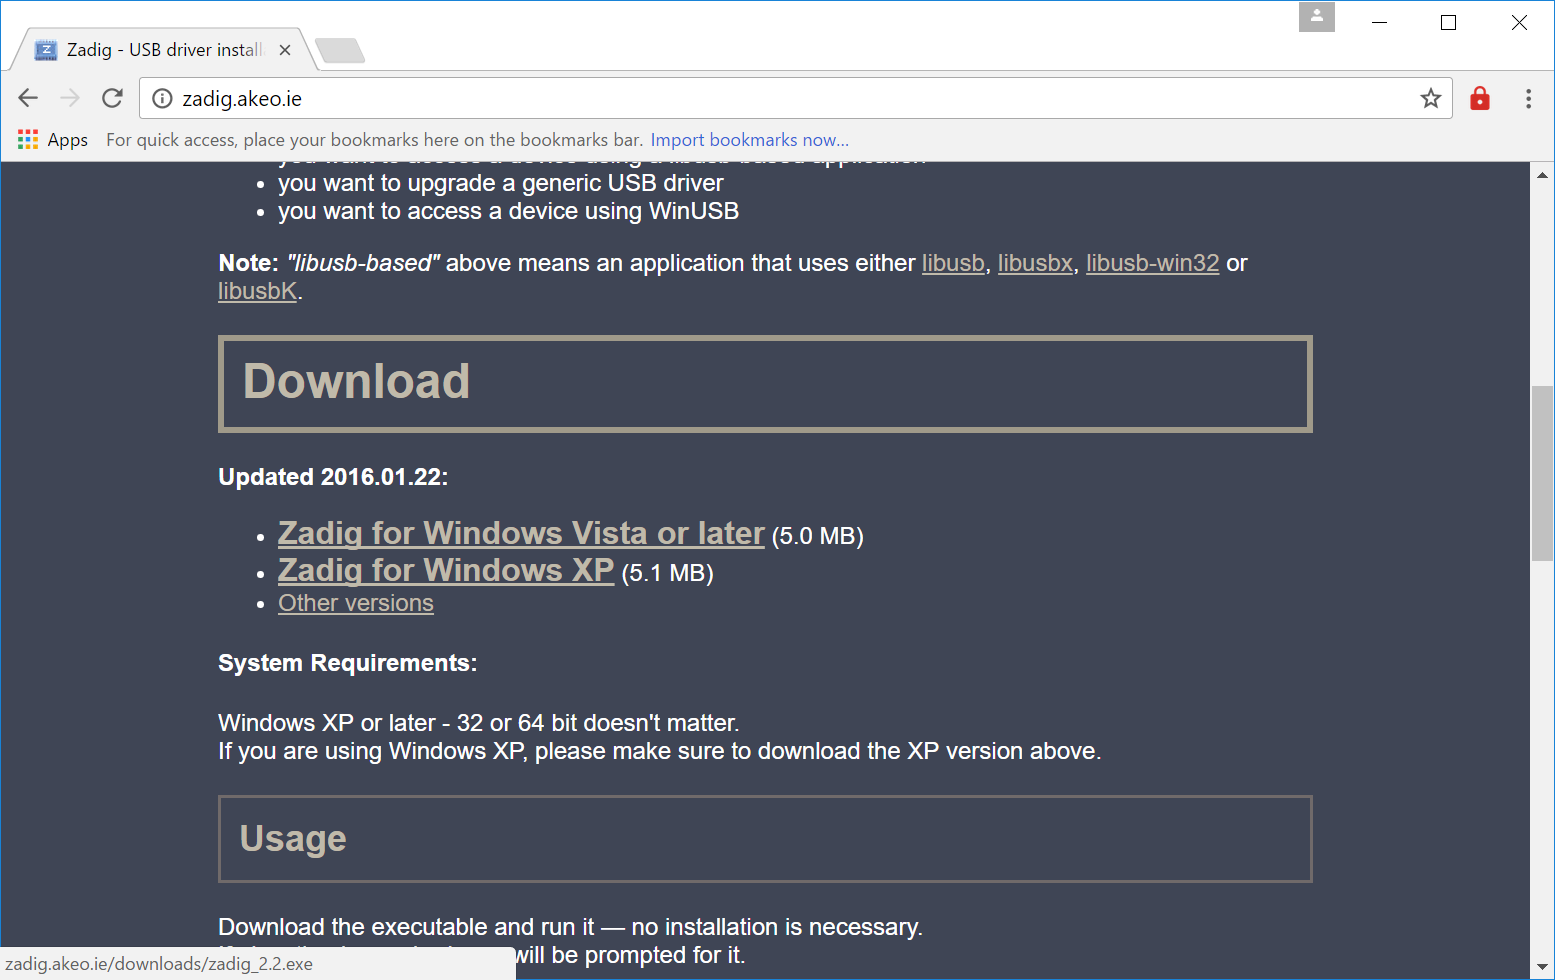Image resolution: width=1555 pixels, height=980 pixels.
Task: Click 'you want to access a device using WinUSB'
Action: pyautogui.click(x=508, y=211)
